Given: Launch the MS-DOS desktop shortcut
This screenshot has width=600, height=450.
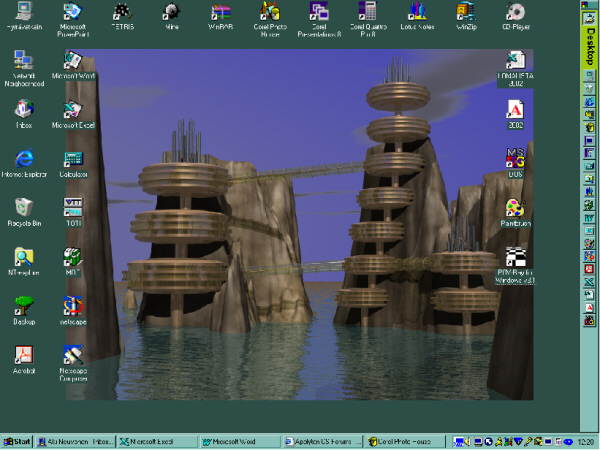Looking at the screenshot, I should pos(515,163).
